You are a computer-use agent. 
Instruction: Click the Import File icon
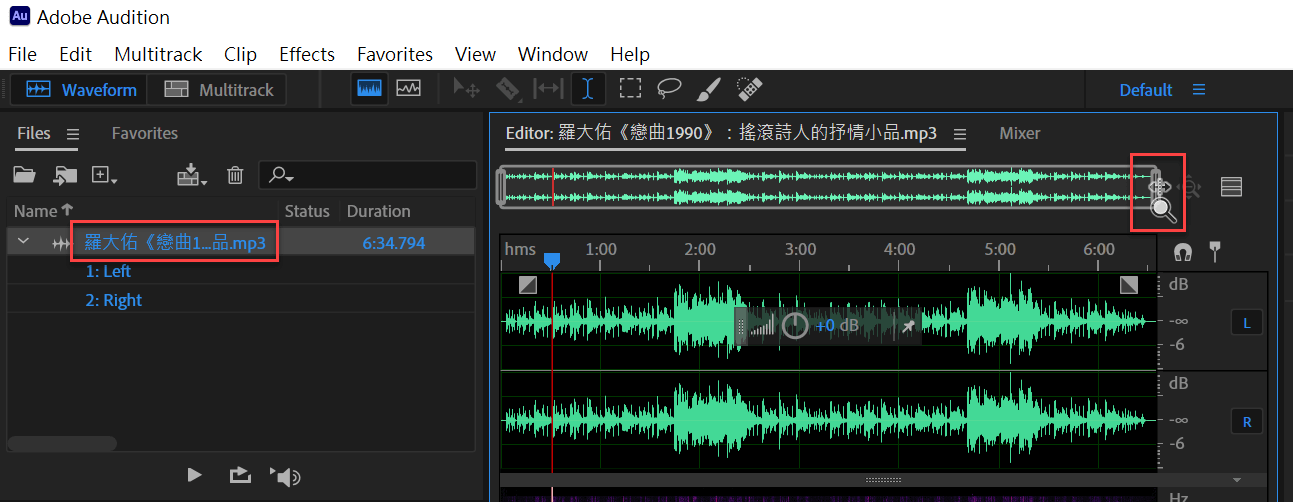(x=66, y=176)
